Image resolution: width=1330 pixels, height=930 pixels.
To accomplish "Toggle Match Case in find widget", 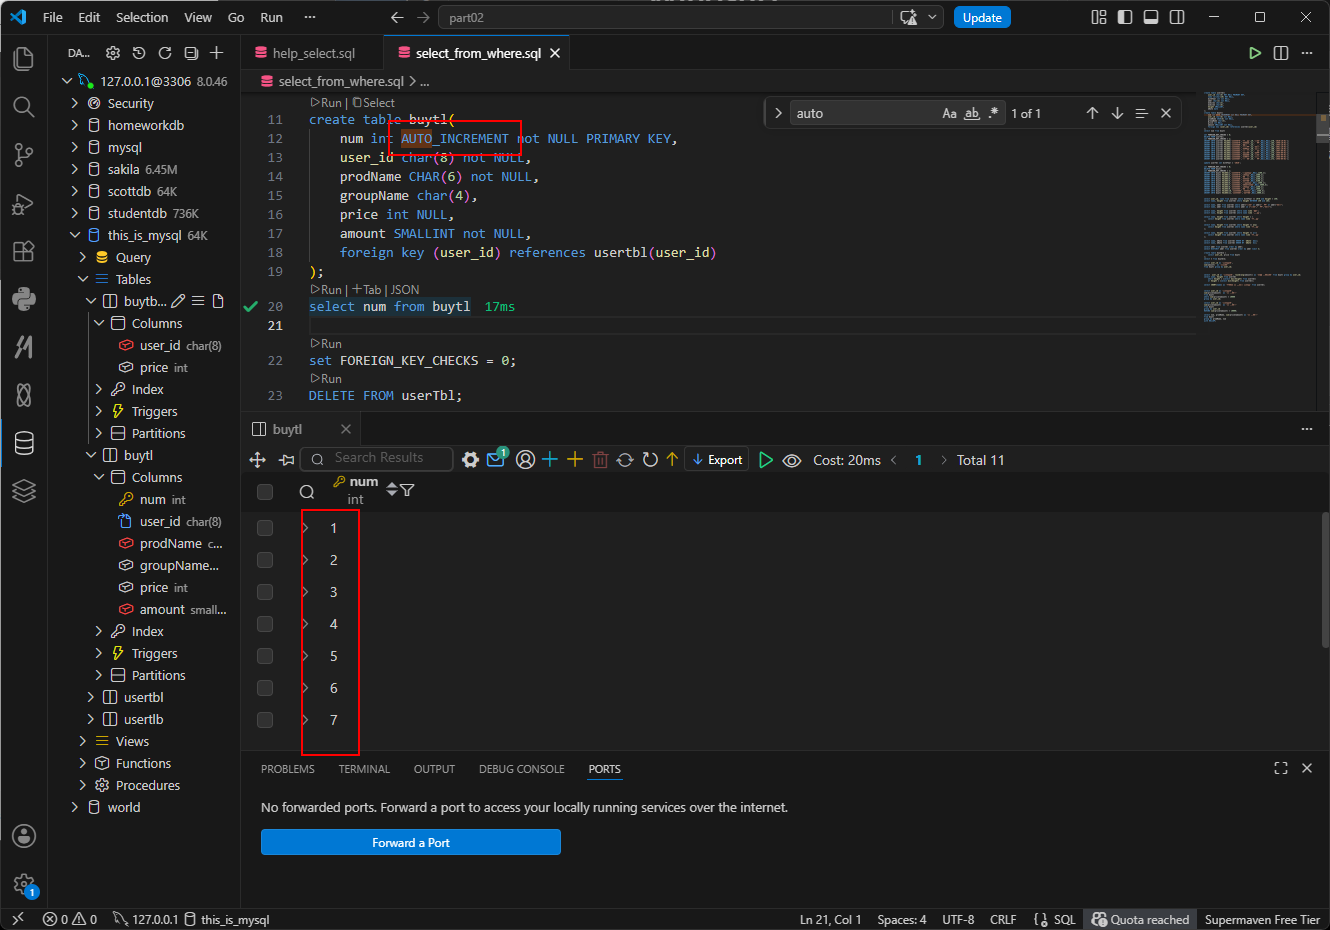I will 949,113.
